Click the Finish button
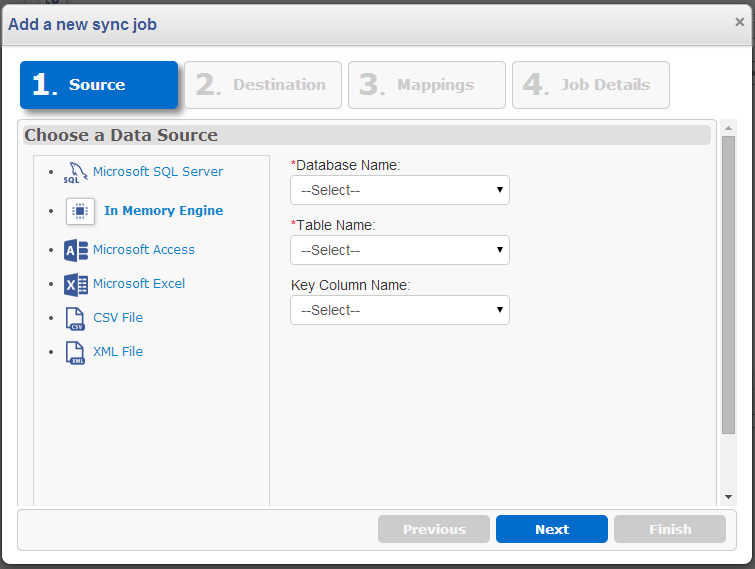This screenshot has height=569, width=755. [670, 529]
